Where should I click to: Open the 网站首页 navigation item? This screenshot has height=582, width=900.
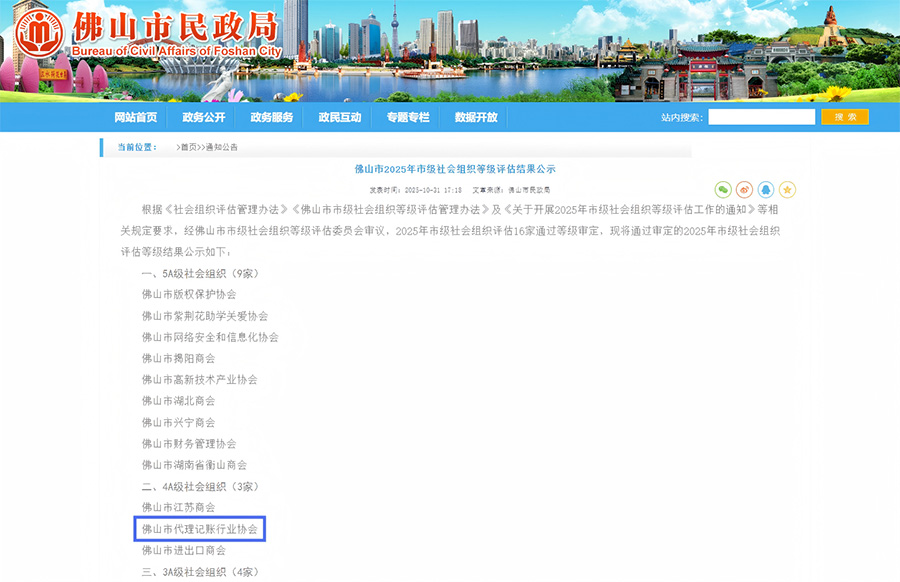135,117
